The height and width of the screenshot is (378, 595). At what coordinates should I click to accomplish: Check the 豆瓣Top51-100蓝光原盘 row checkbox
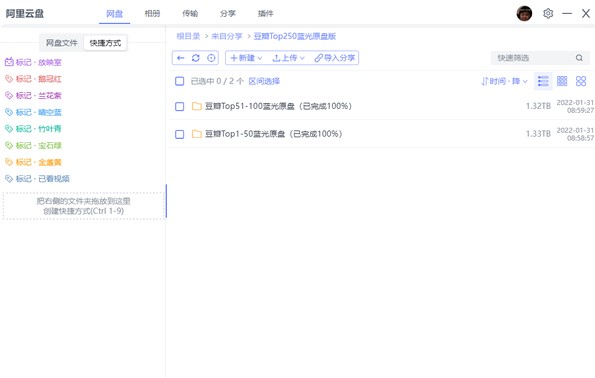coord(179,107)
